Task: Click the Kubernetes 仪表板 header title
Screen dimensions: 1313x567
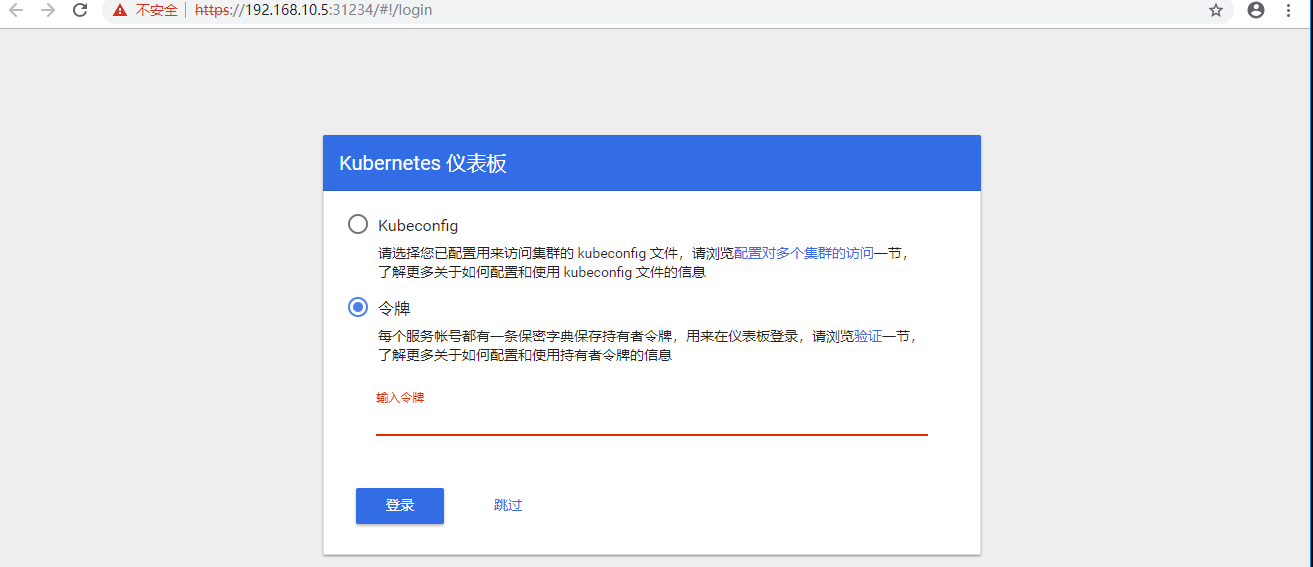Action: pos(423,163)
